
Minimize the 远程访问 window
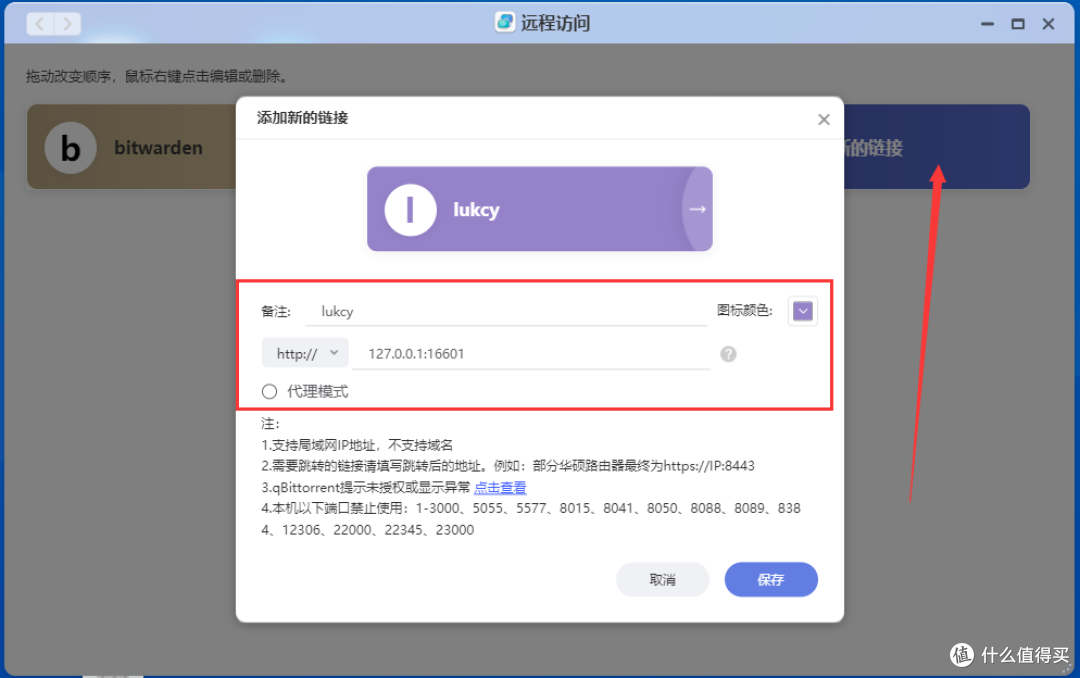coord(987,24)
